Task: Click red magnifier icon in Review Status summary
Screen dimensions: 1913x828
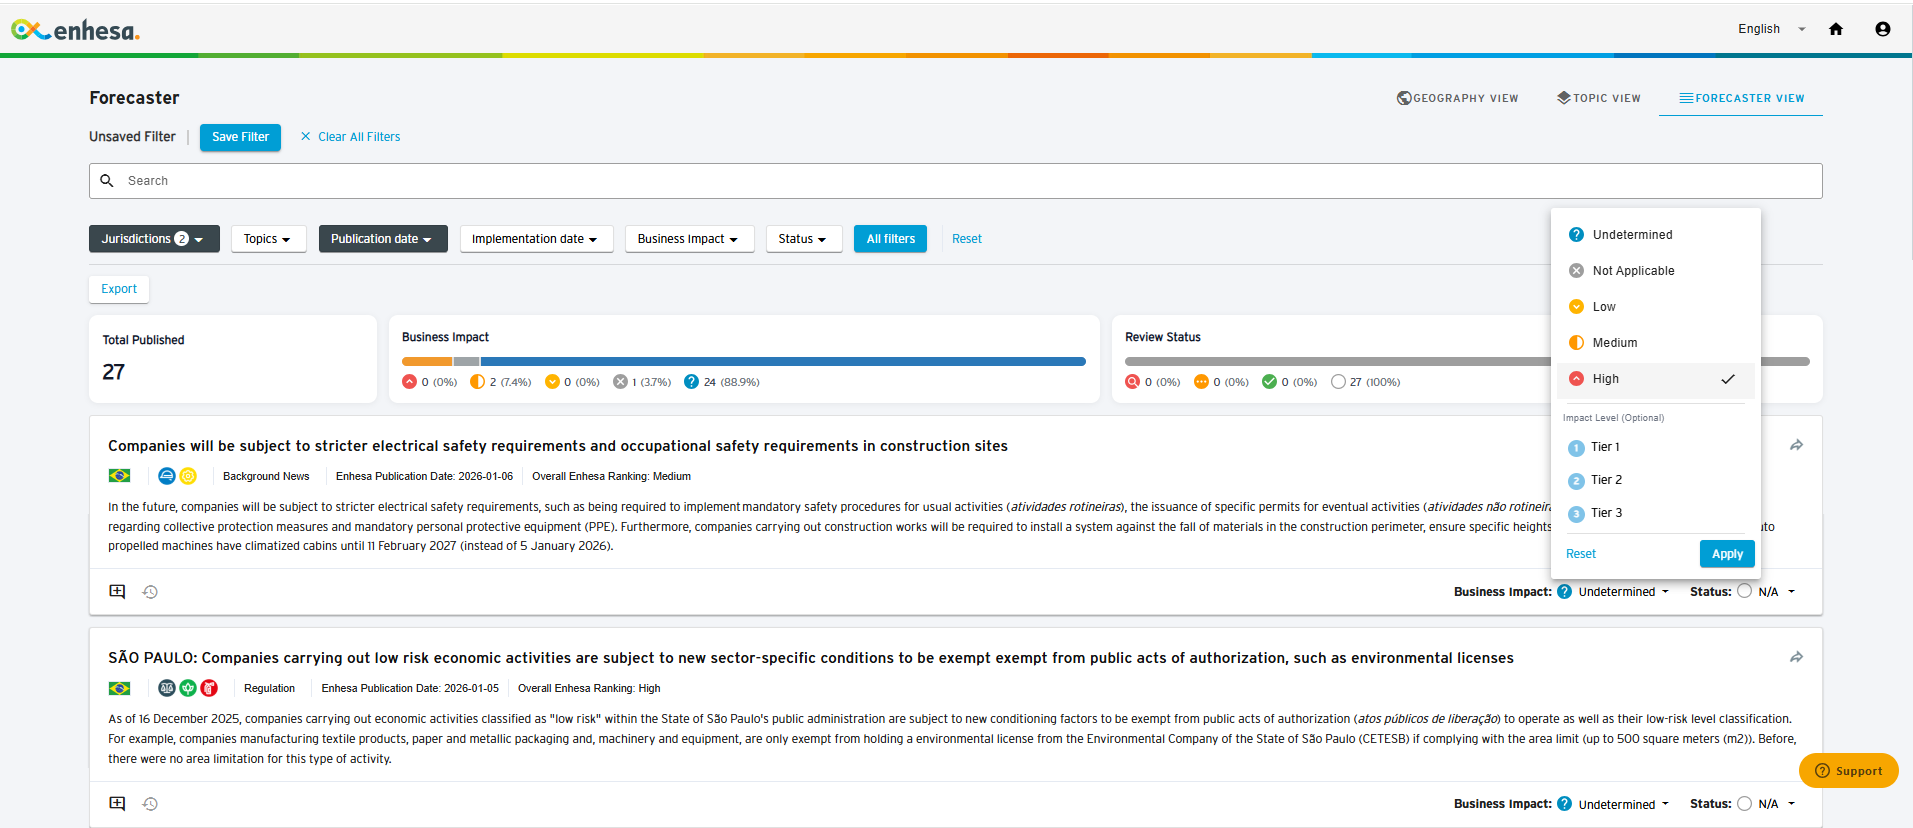Action: [1132, 382]
